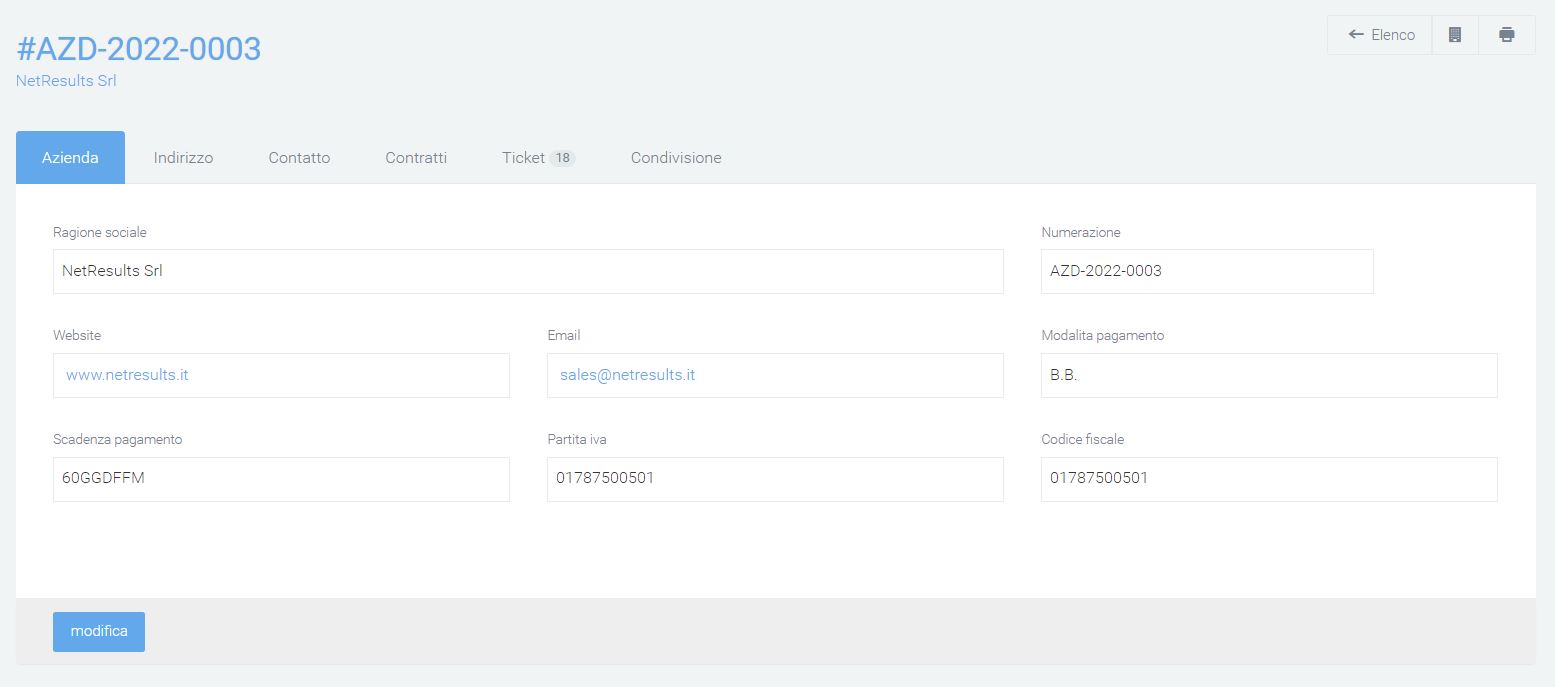
Task: Click the 18 badge on Ticket tab
Action: pos(562,158)
